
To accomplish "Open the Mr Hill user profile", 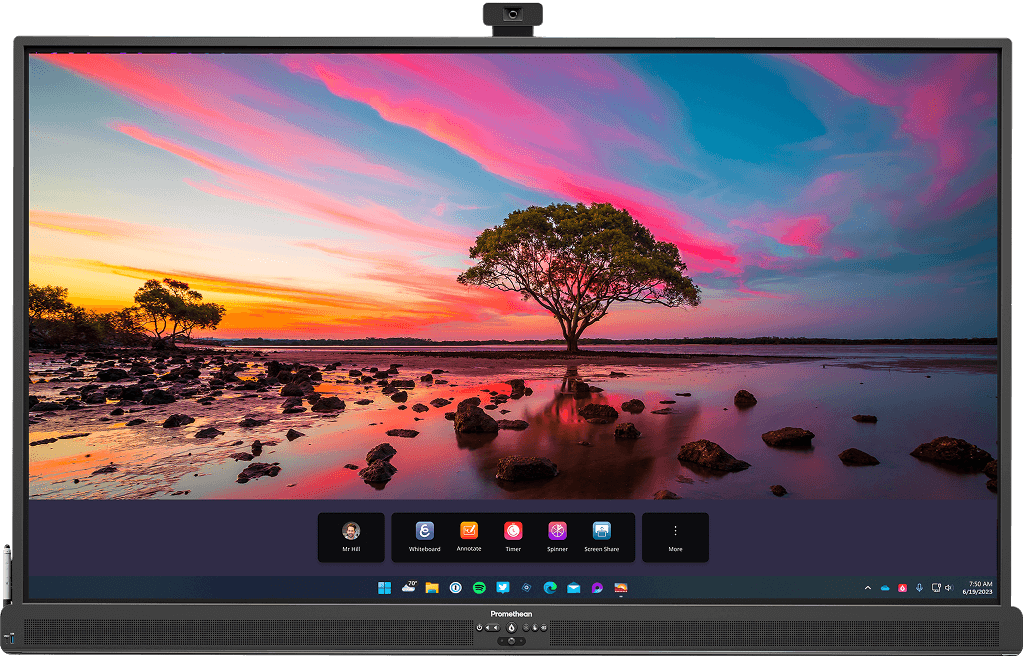I will coord(351,537).
